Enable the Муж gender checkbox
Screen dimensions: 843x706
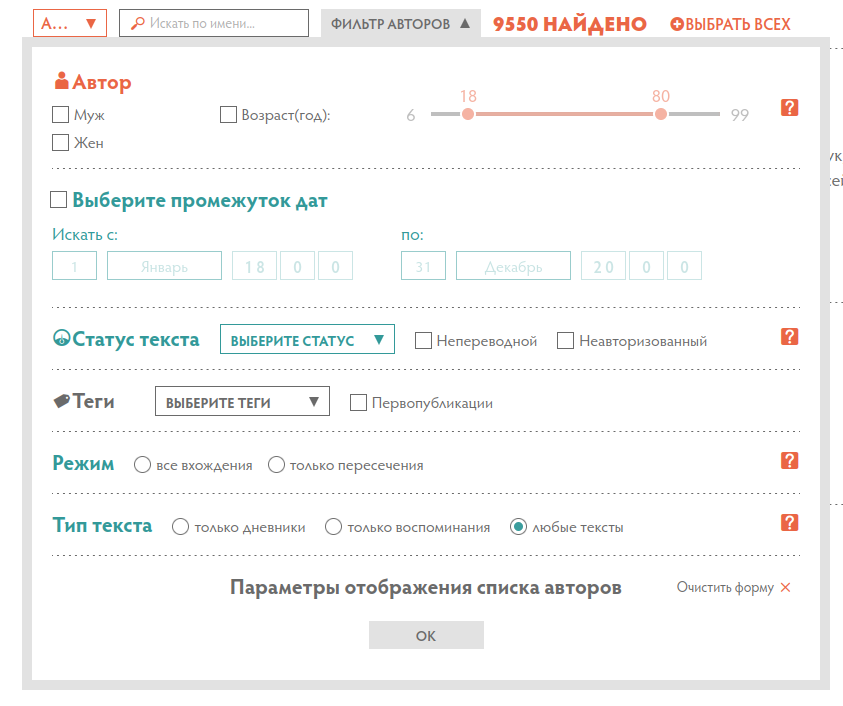[x=60, y=115]
